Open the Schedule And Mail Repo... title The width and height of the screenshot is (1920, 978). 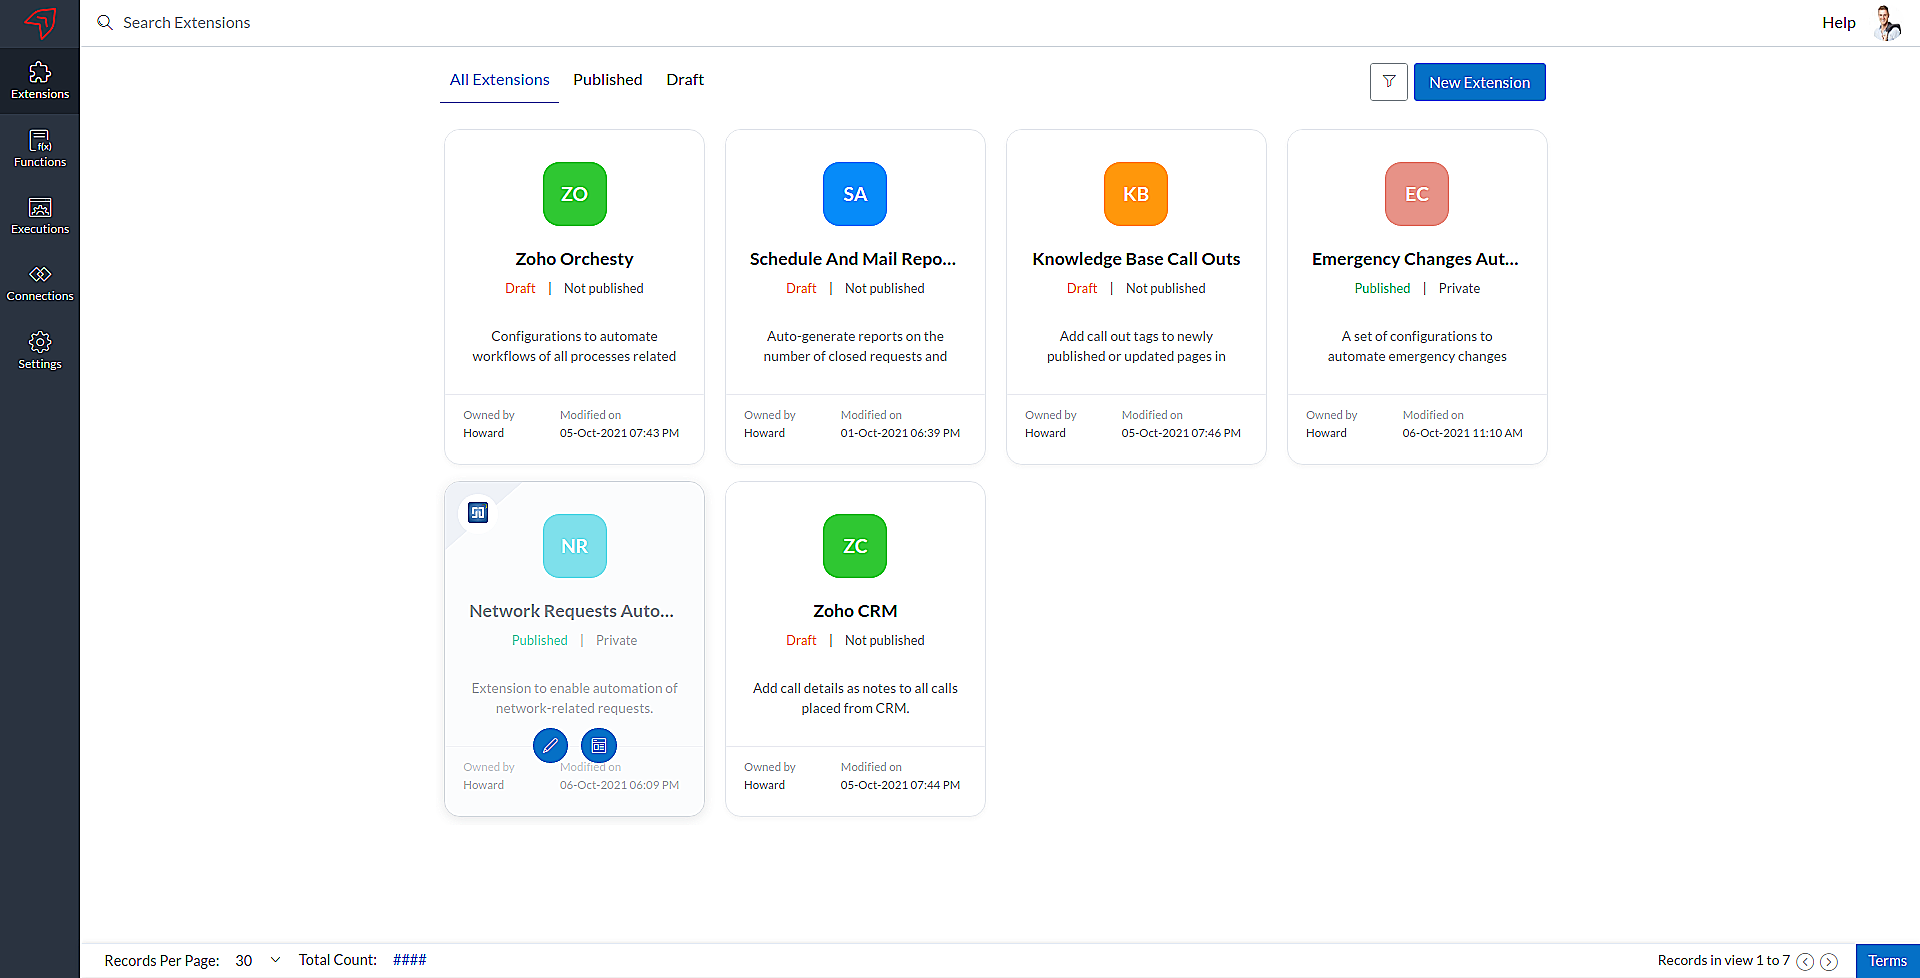point(853,259)
